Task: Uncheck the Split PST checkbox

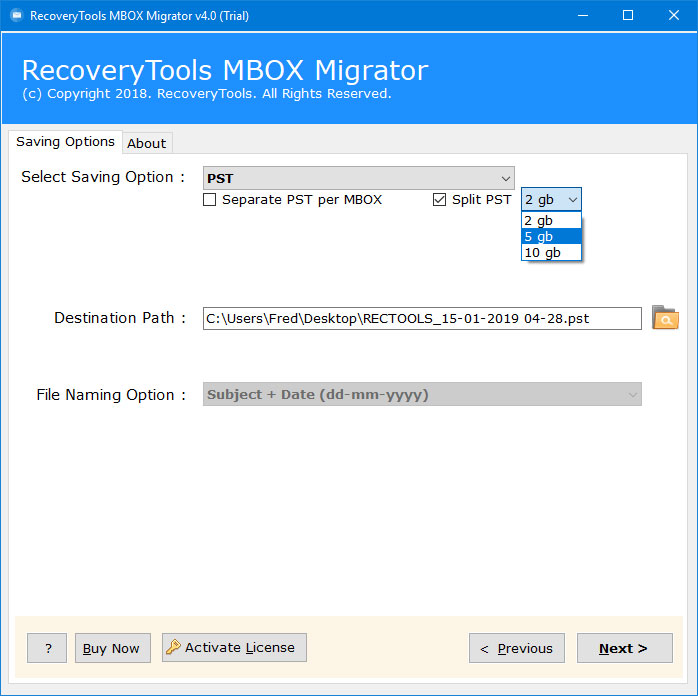Action: (439, 199)
